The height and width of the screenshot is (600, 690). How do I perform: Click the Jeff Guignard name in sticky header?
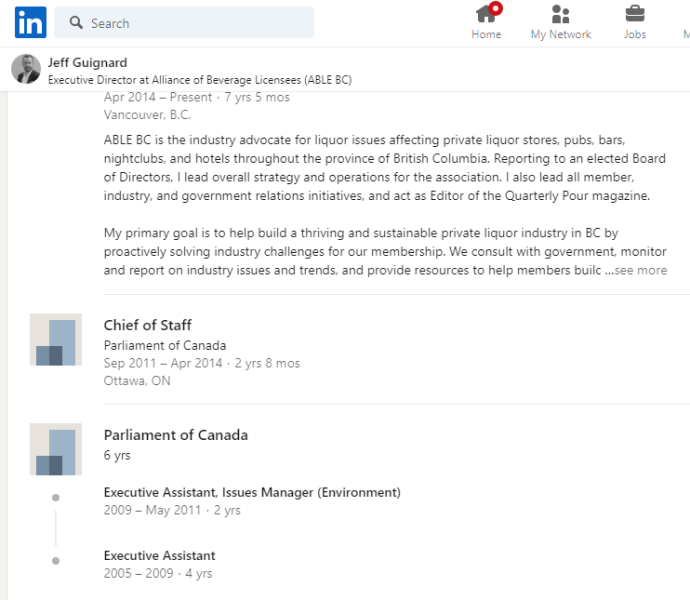[x=88, y=63]
